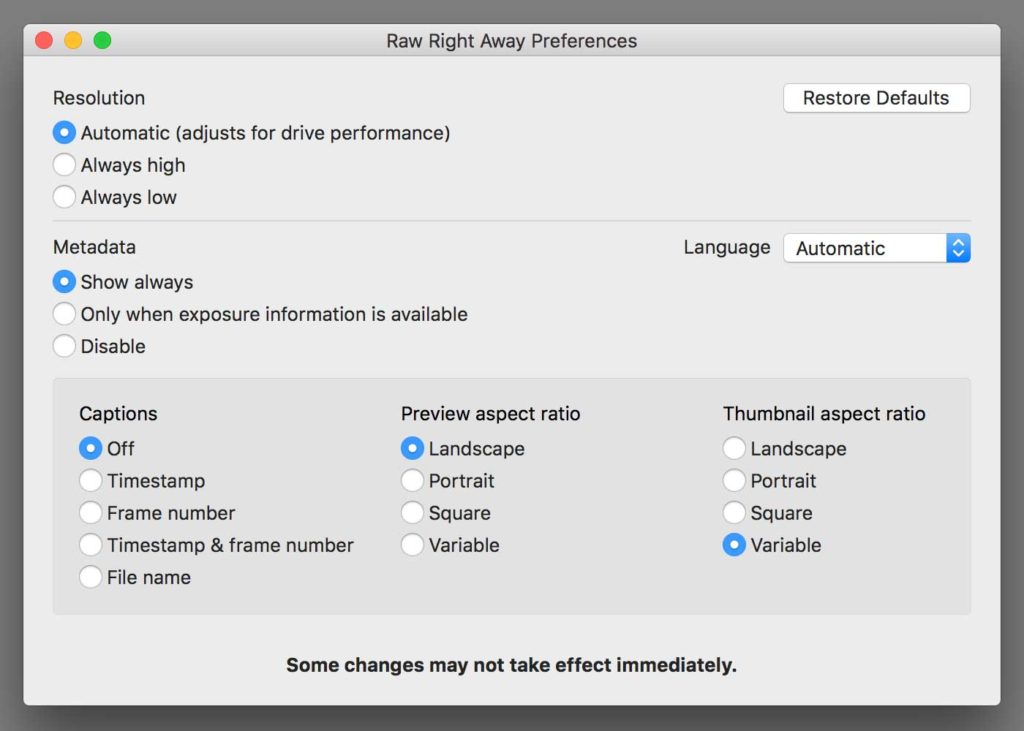Select Portrait thumbnail aspect ratio

click(735, 481)
